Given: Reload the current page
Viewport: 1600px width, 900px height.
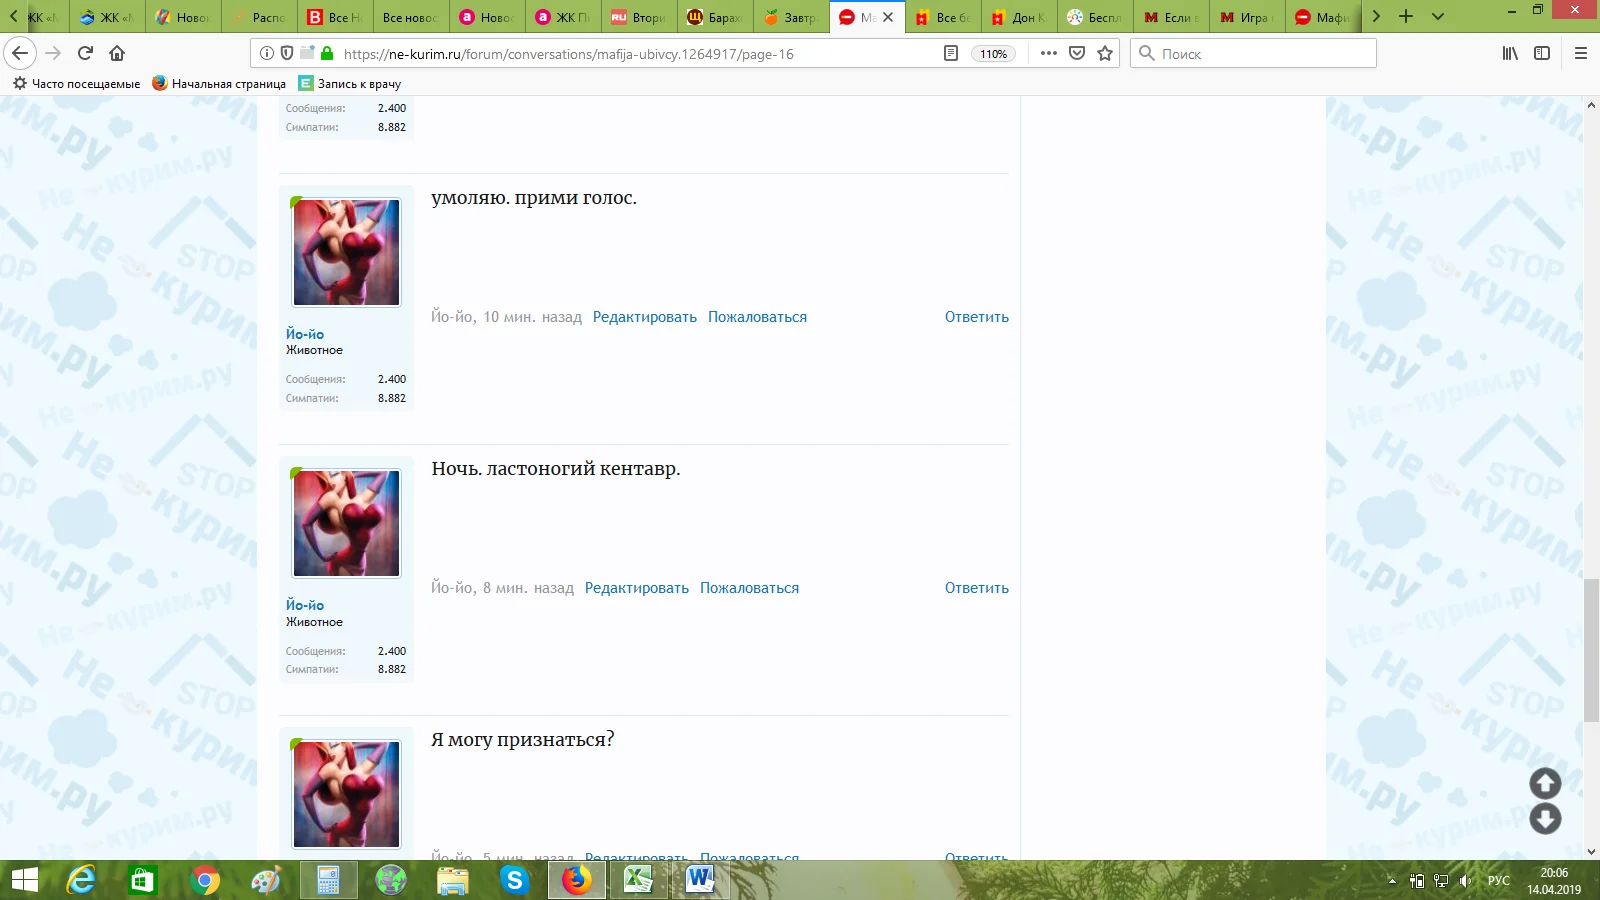Looking at the screenshot, I should click(x=85, y=53).
